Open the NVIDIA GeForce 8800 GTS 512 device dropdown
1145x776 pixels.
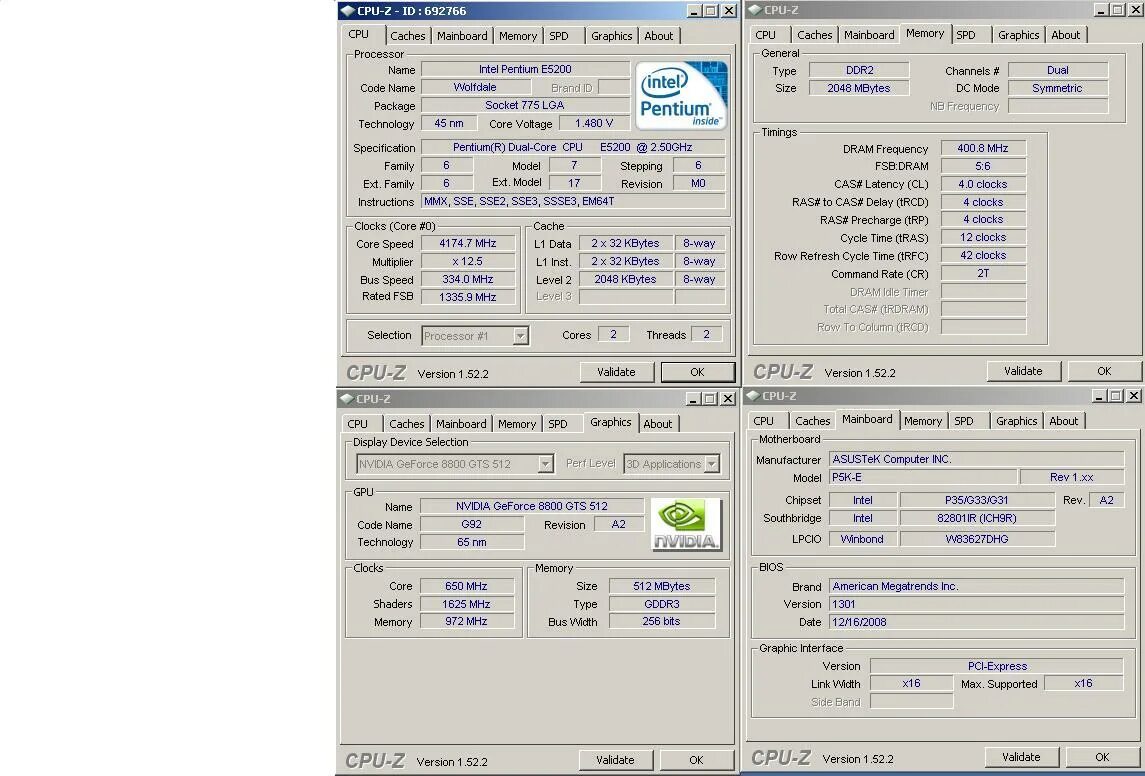coord(545,464)
